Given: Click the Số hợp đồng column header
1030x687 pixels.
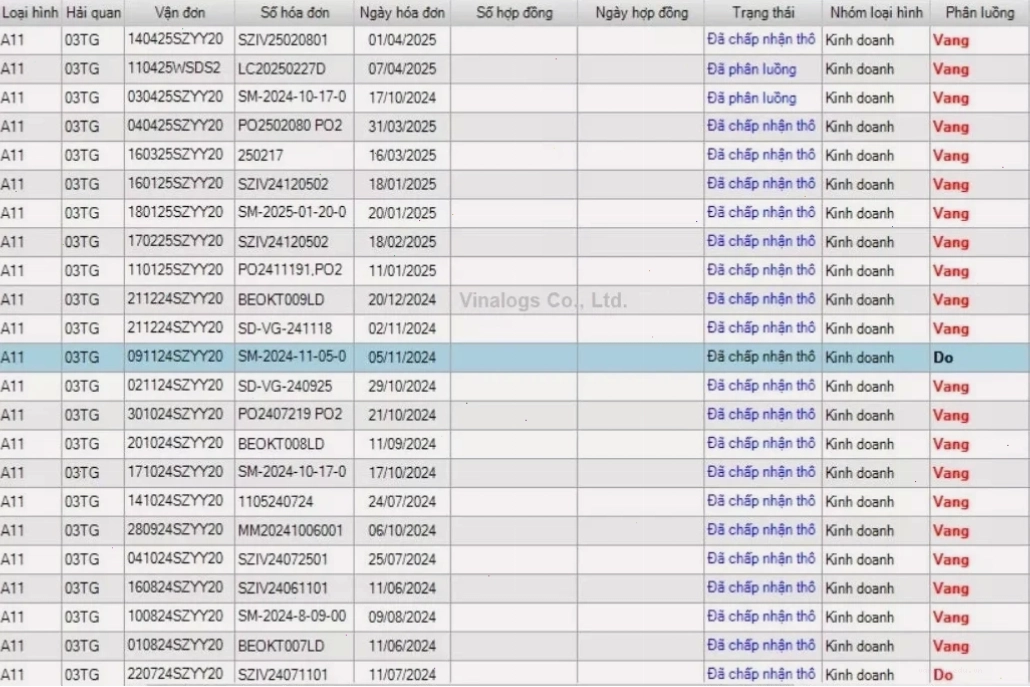Looking at the screenshot, I should (x=514, y=12).
